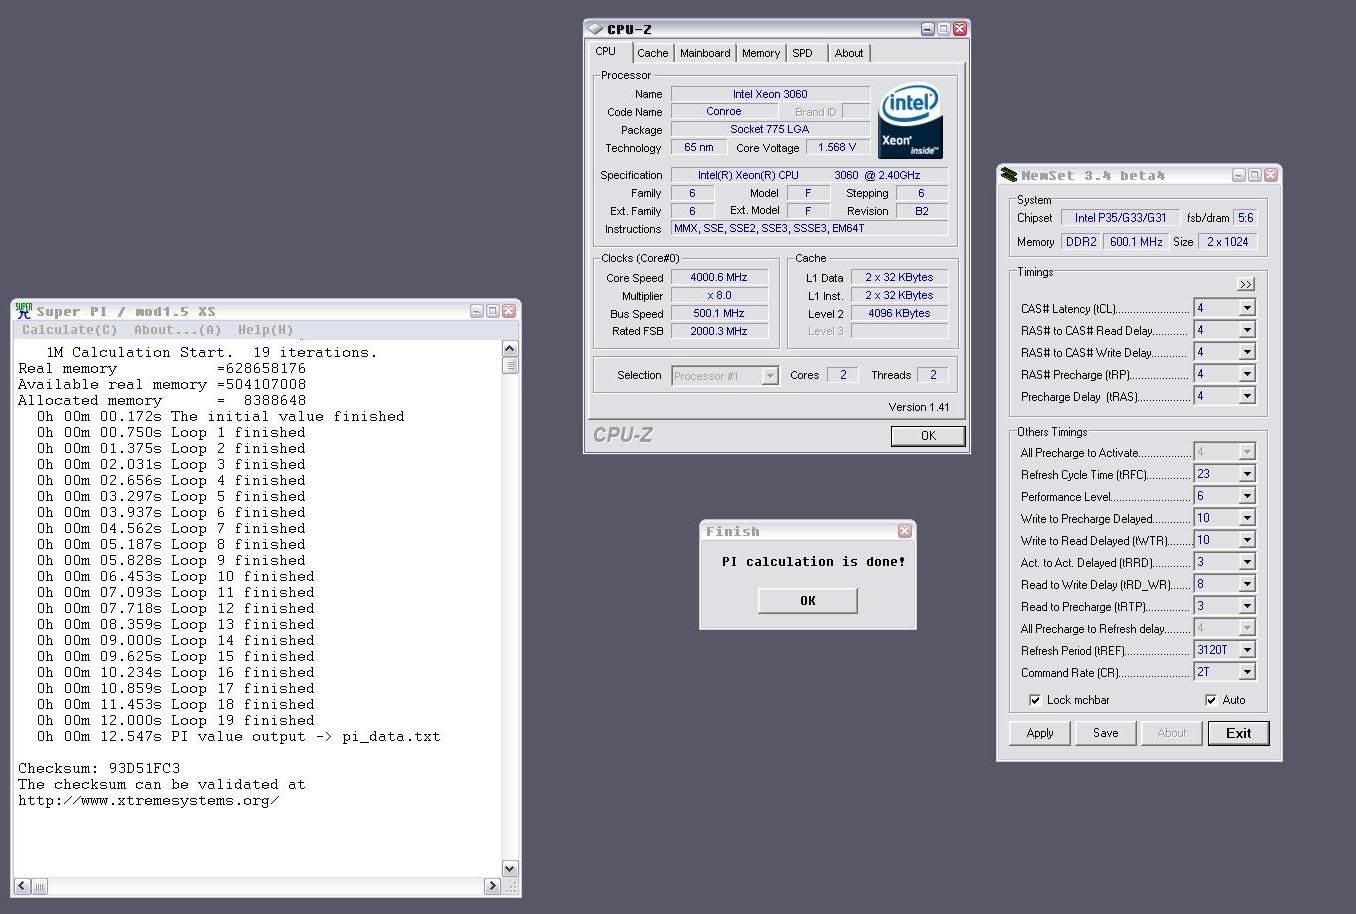The height and width of the screenshot is (914, 1356).
Task: Click the Level 2 4096 KBytes value
Action: (899, 313)
